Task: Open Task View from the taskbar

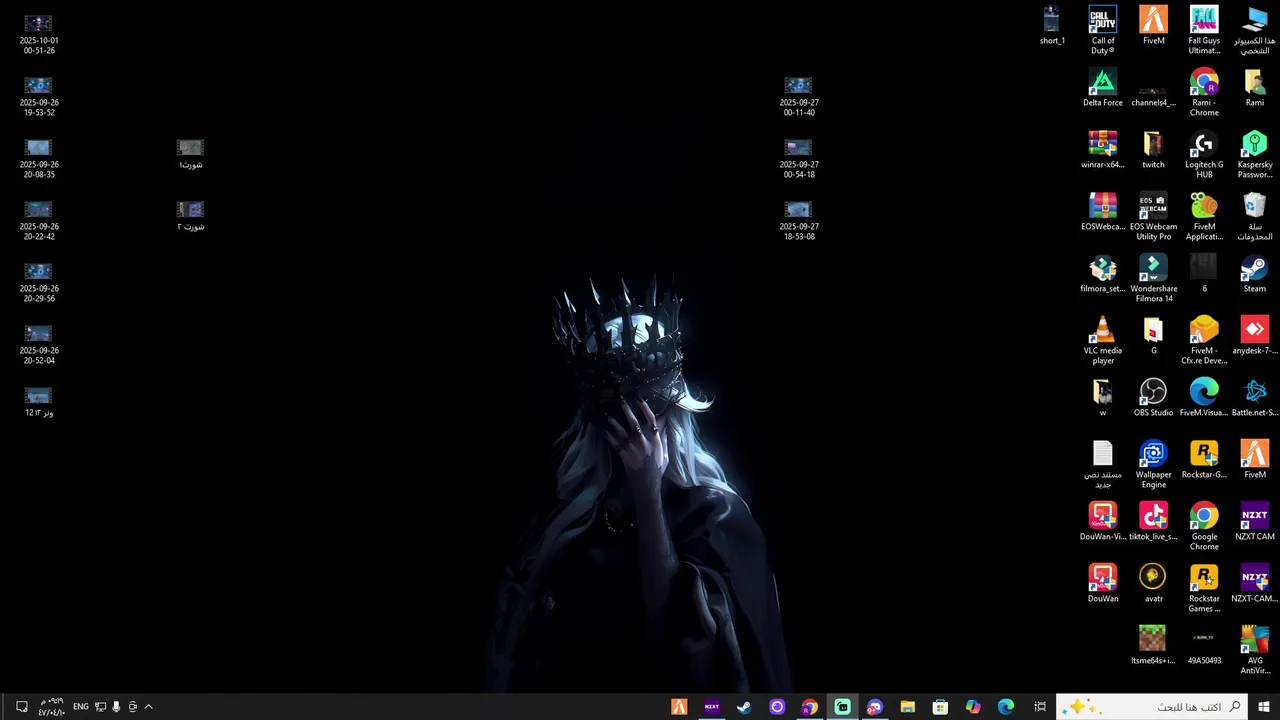Action: click(x=1040, y=707)
